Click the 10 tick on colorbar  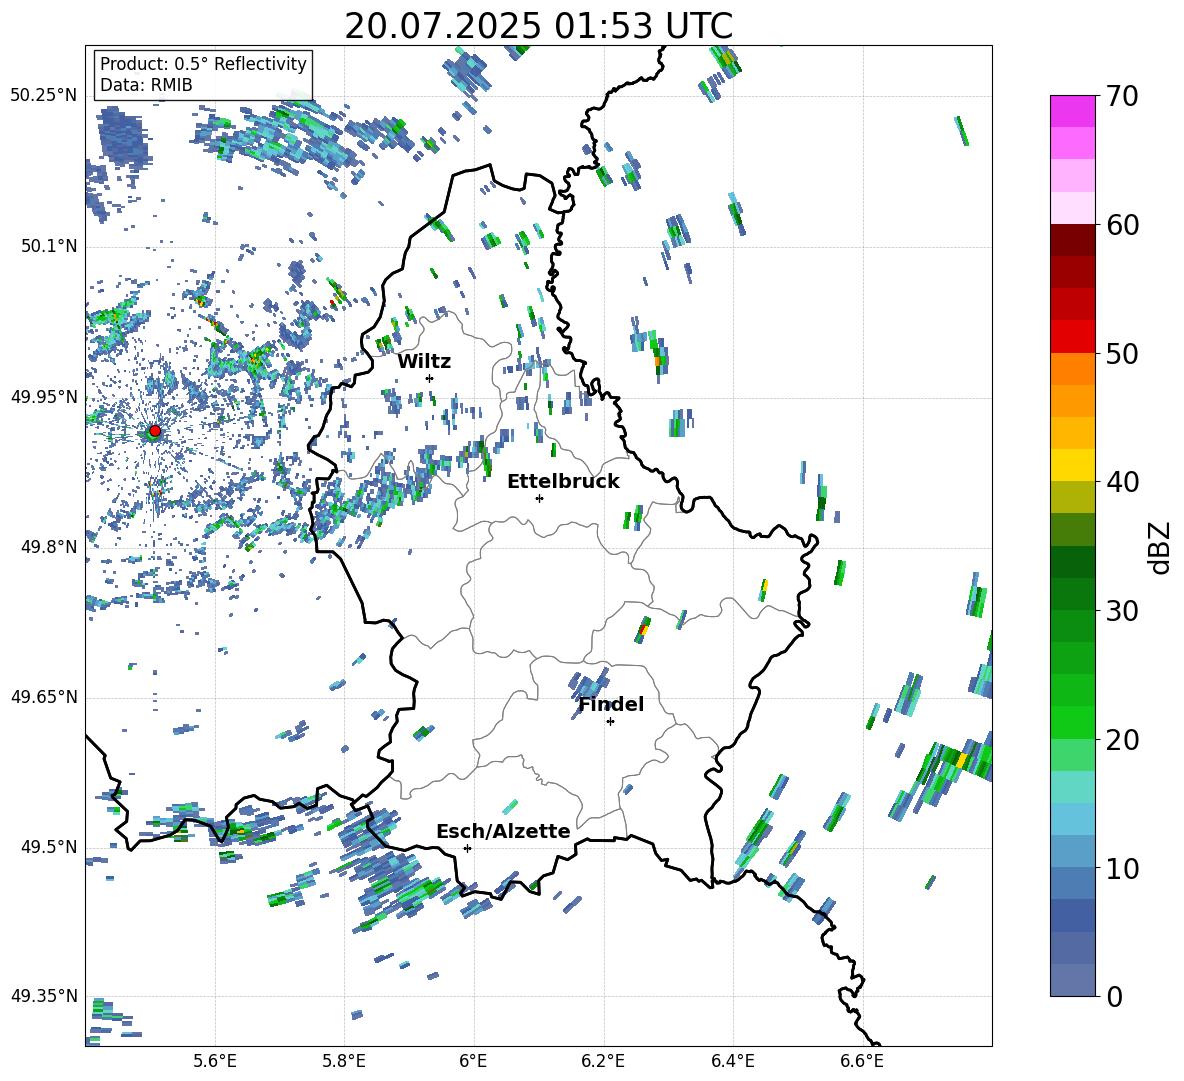(x=1123, y=868)
